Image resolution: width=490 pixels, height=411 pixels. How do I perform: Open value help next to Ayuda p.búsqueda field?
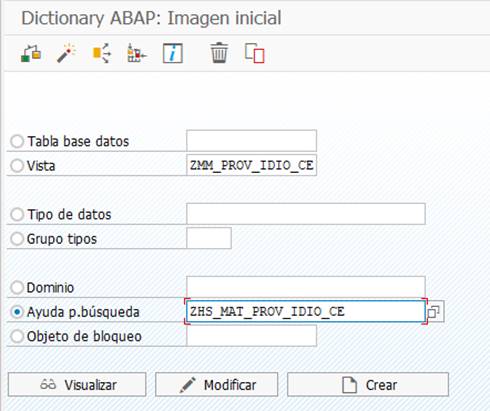click(x=434, y=312)
